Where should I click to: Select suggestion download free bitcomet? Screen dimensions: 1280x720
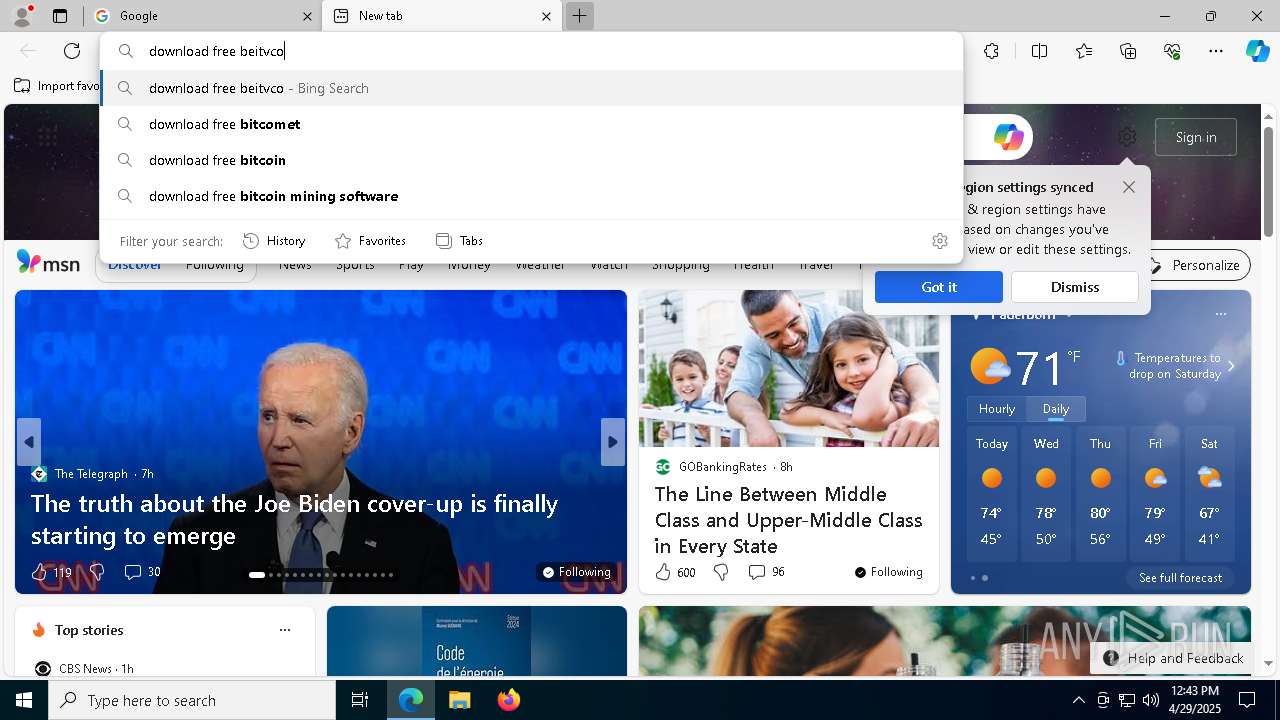pos(531,124)
